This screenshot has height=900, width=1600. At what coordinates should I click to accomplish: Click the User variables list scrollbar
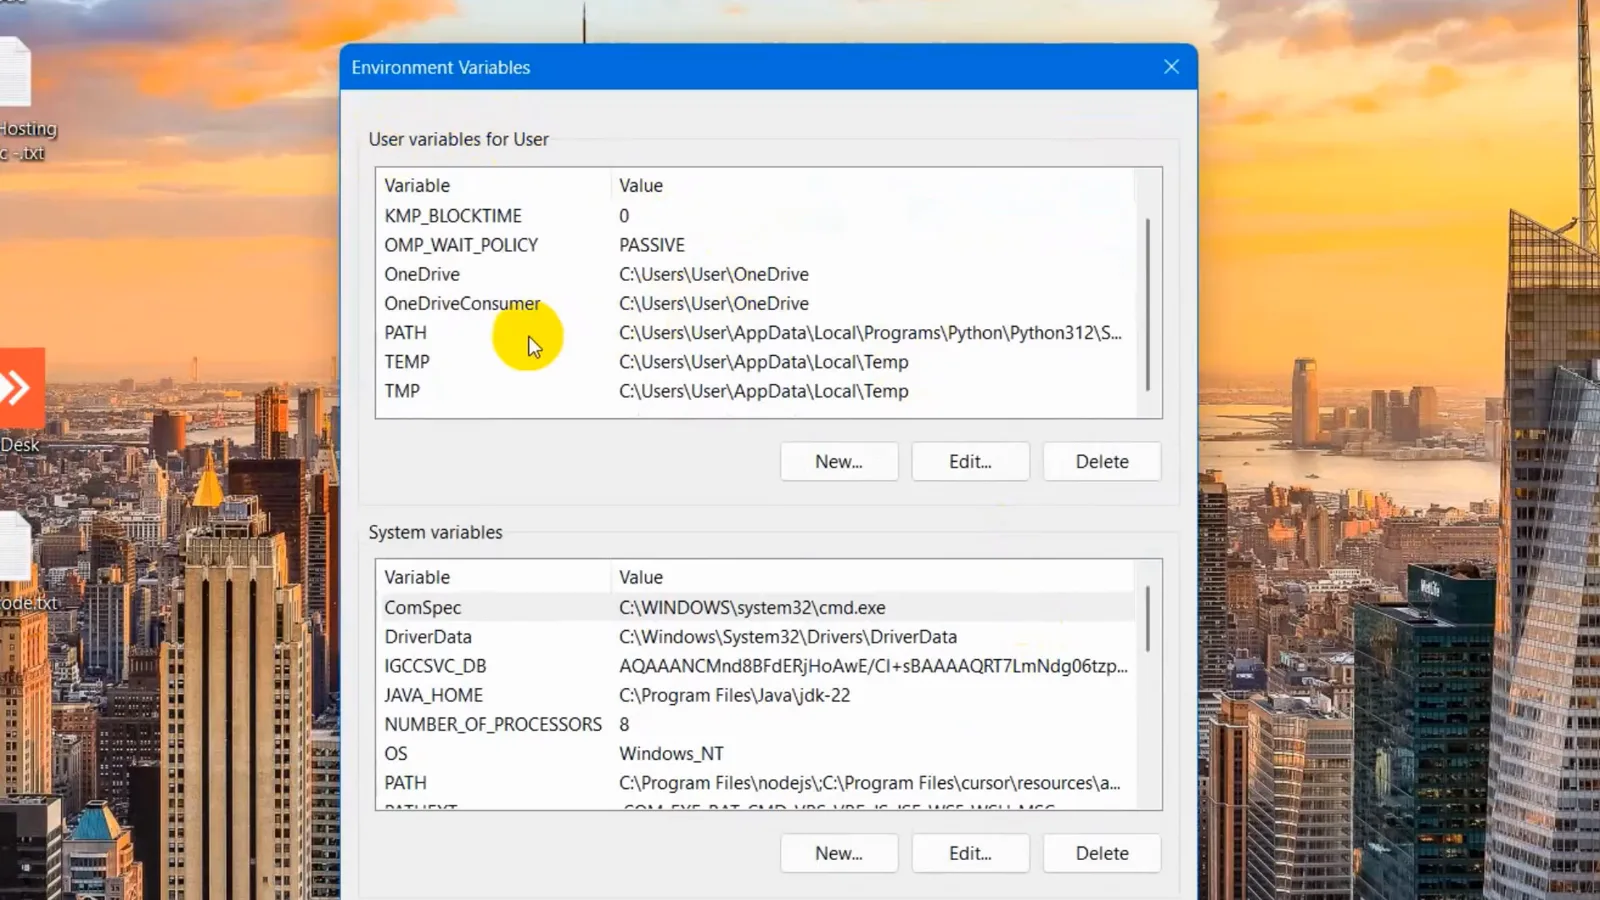pyautogui.click(x=1148, y=304)
